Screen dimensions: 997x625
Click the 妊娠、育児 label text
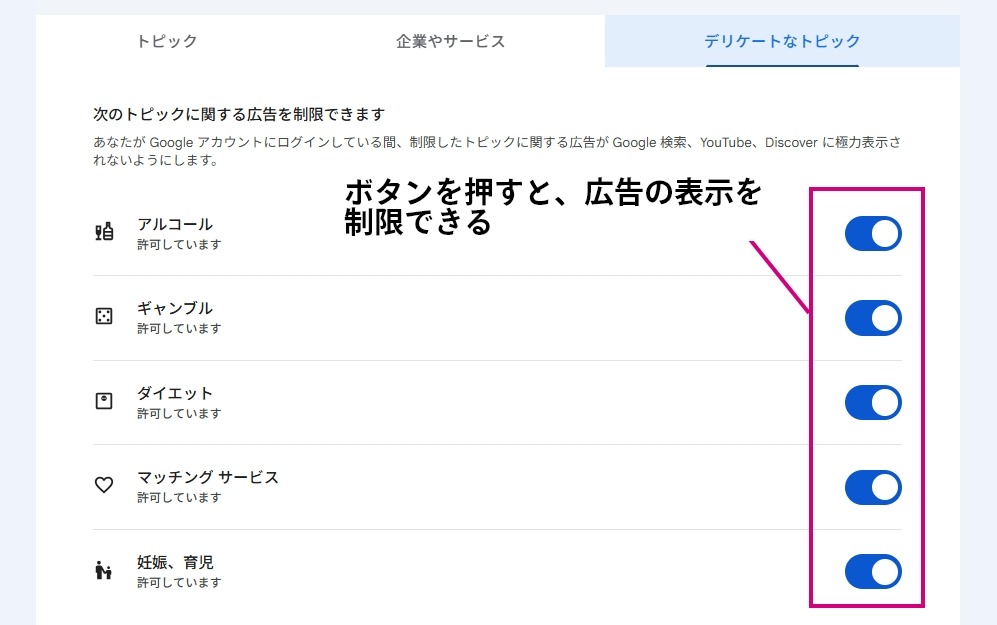click(x=175, y=562)
